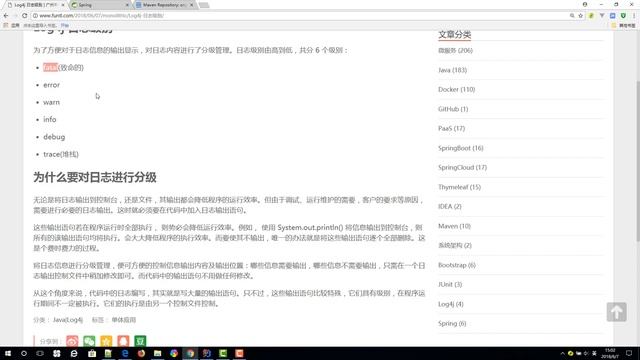Screen dimensions: 640x360
Task: Open the Bootstrap (6) category
Action: point(457,265)
